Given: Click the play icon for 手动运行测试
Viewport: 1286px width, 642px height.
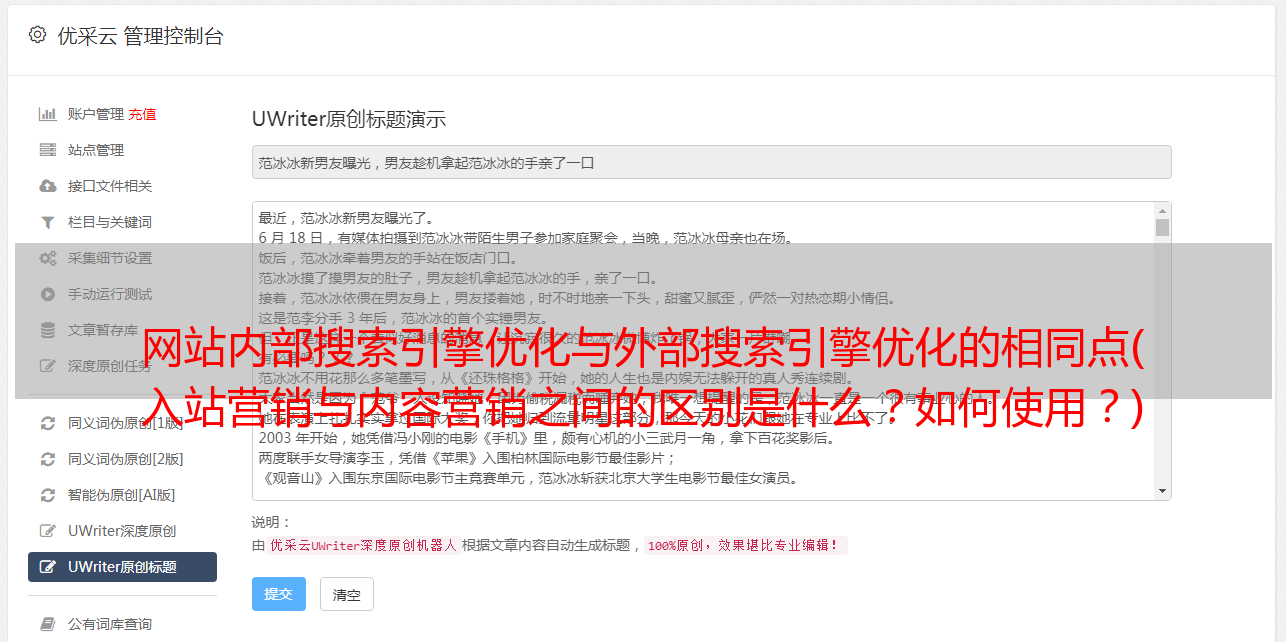Looking at the screenshot, I should (x=47, y=294).
